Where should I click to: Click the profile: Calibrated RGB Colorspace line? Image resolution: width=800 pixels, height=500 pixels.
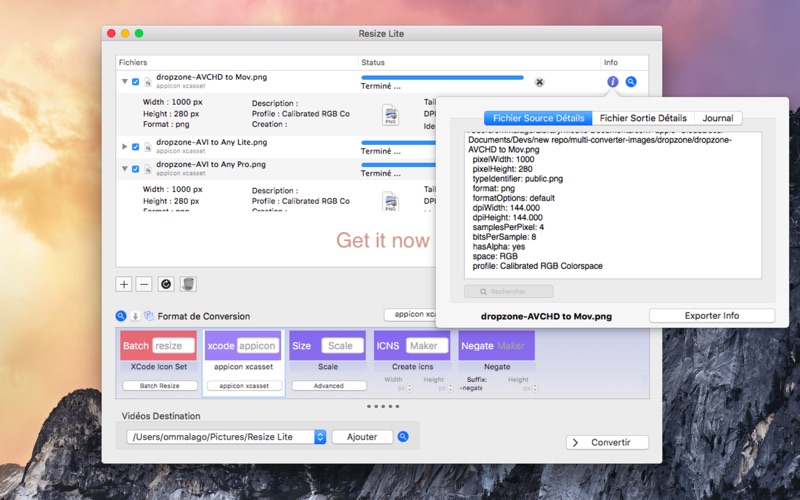[537, 266]
